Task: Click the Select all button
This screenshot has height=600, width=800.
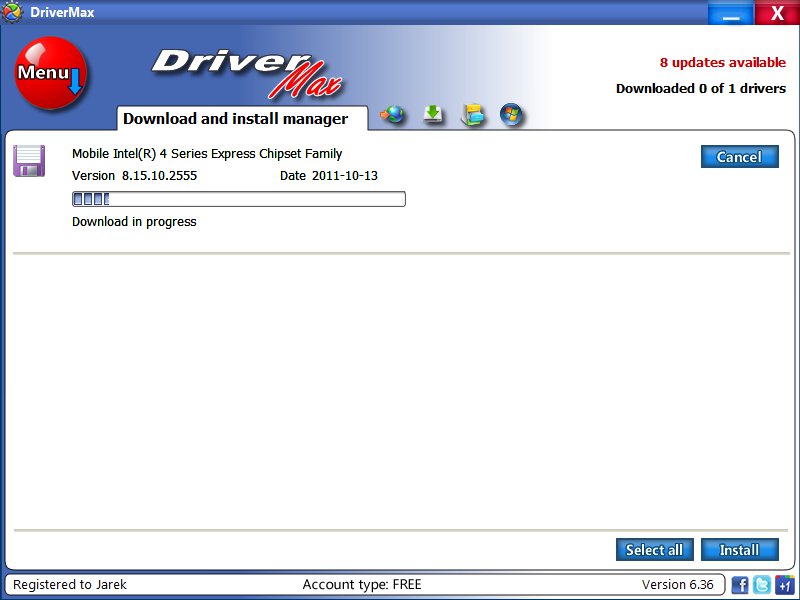Action: [x=655, y=549]
